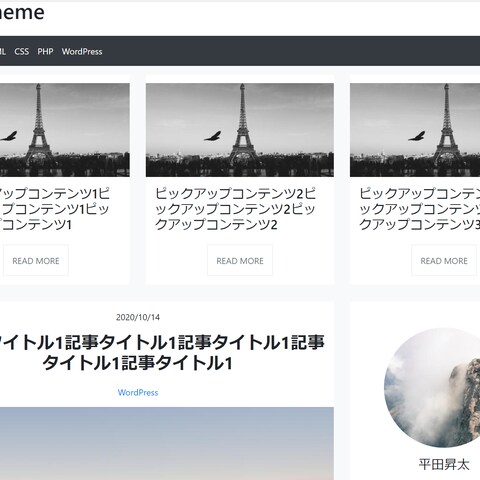
Task: Open the ピックアップコンテンツ3 Eiffel Tower thumbnail
Action: (415, 130)
